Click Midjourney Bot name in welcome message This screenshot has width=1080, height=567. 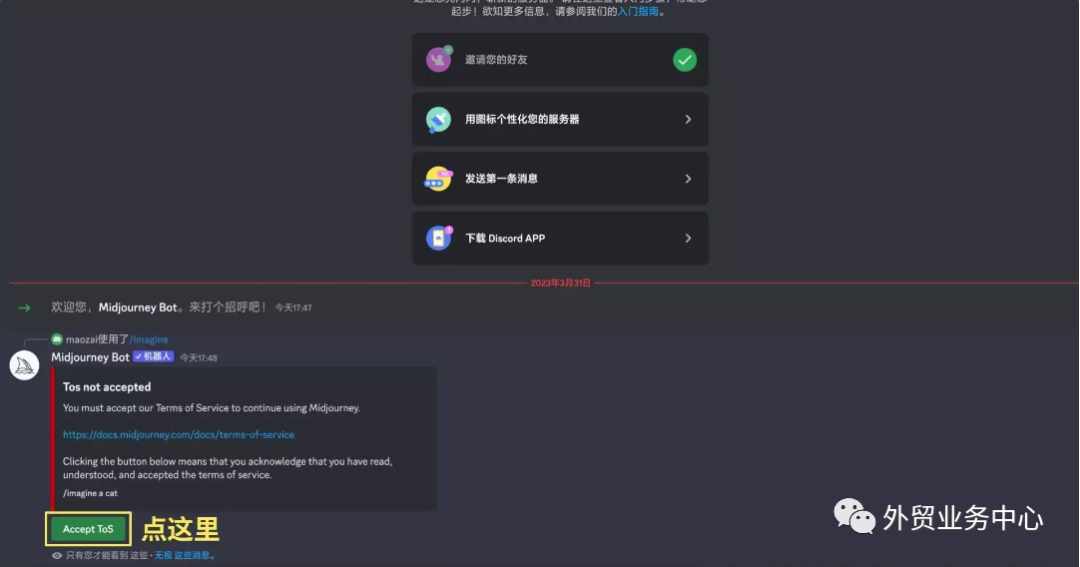click(138, 307)
